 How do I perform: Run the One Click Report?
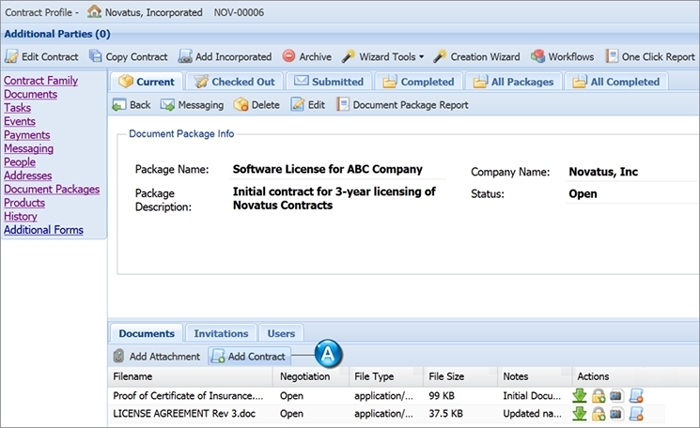650,57
